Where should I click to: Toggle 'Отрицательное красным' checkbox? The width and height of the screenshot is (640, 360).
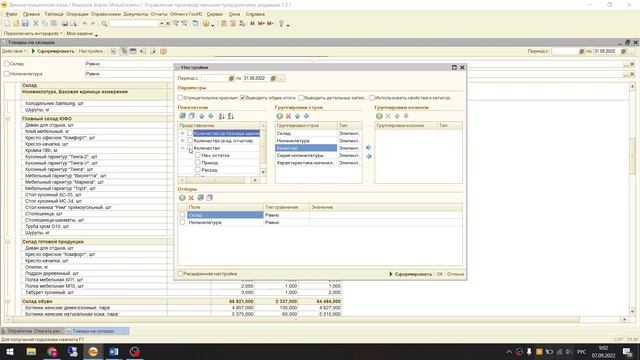tap(180, 98)
